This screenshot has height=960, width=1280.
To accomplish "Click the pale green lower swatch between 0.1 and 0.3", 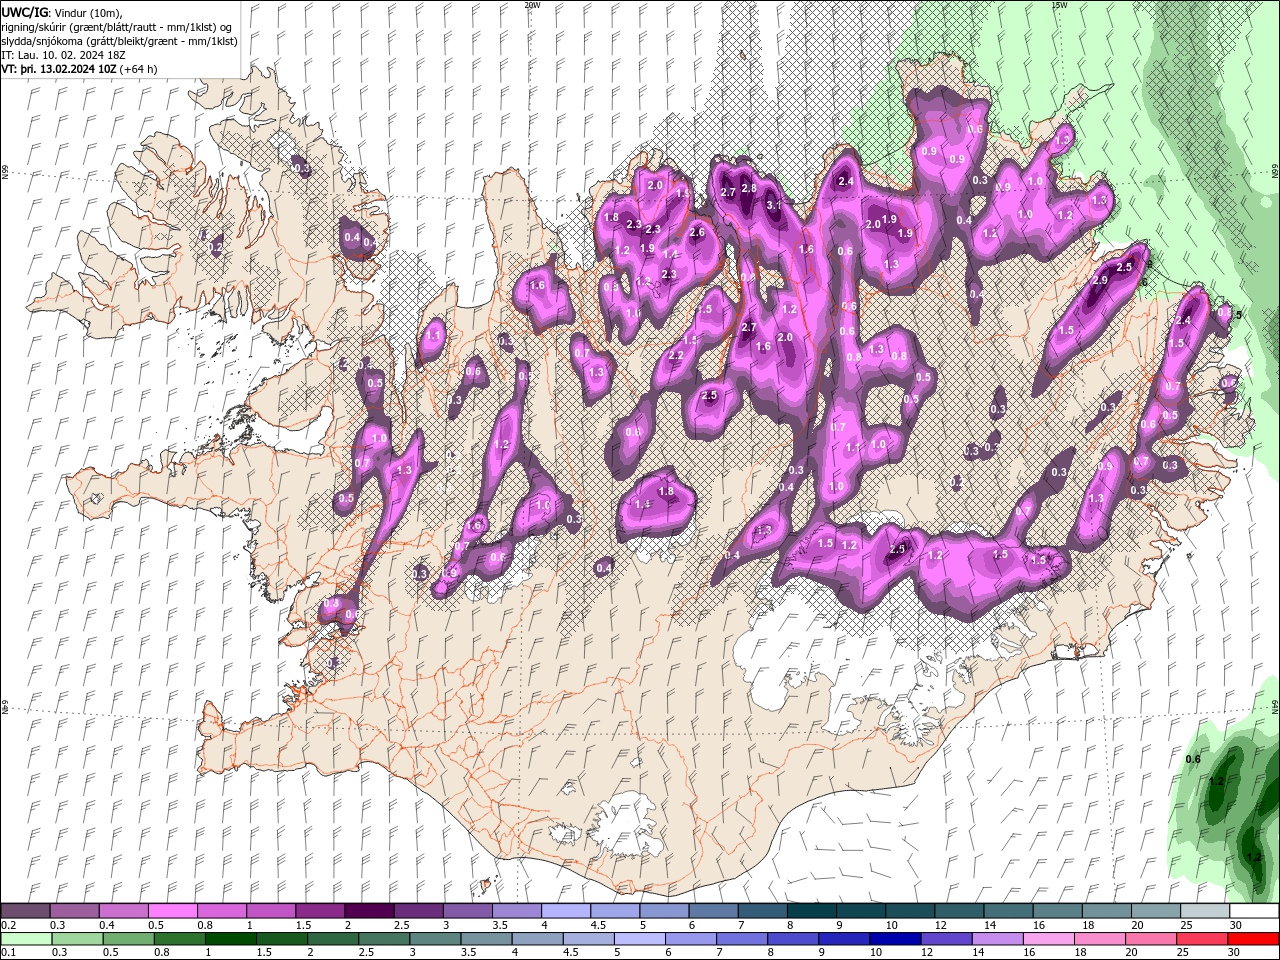I will pos(26,939).
